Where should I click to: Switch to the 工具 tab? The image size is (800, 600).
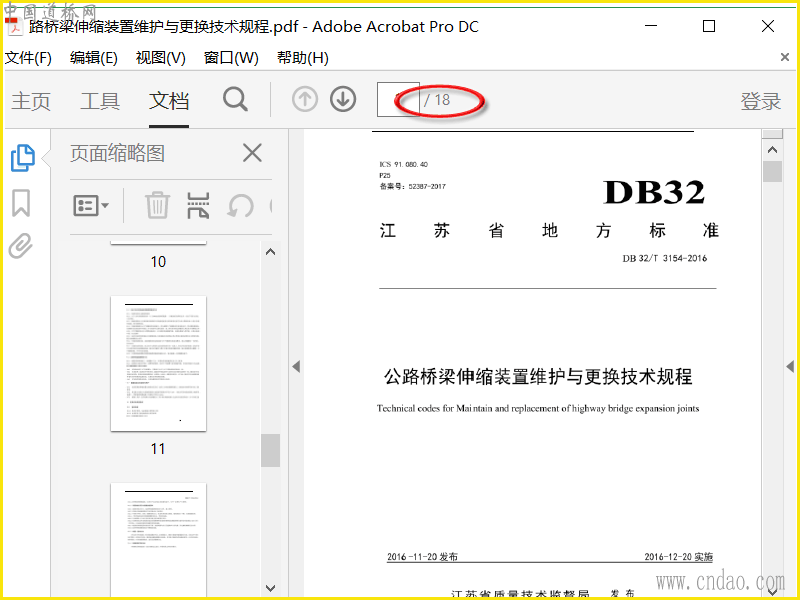tap(100, 101)
